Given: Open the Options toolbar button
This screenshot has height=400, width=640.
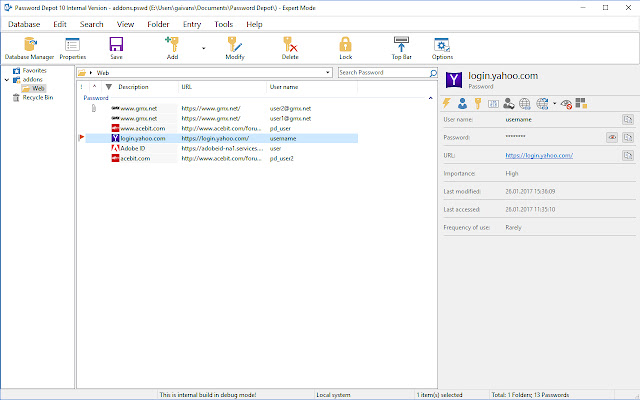Looking at the screenshot, I should [442, 48].
